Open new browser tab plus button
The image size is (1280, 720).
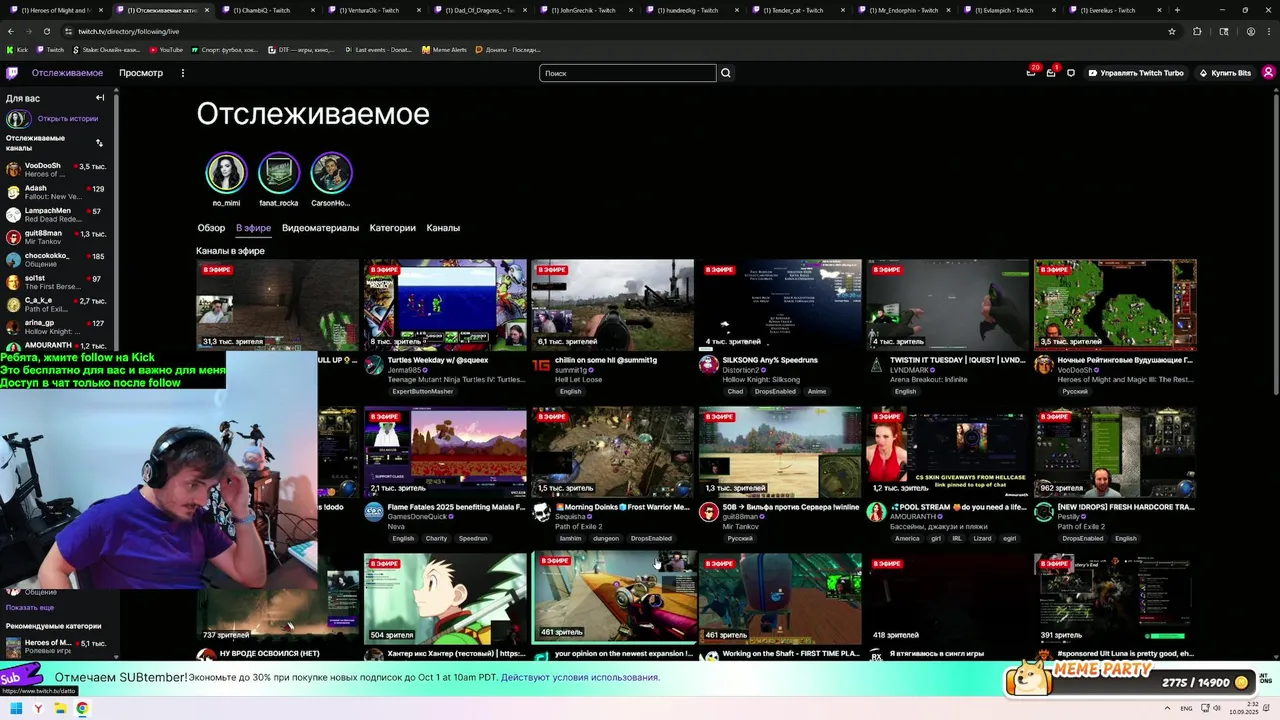[1177, 10]
